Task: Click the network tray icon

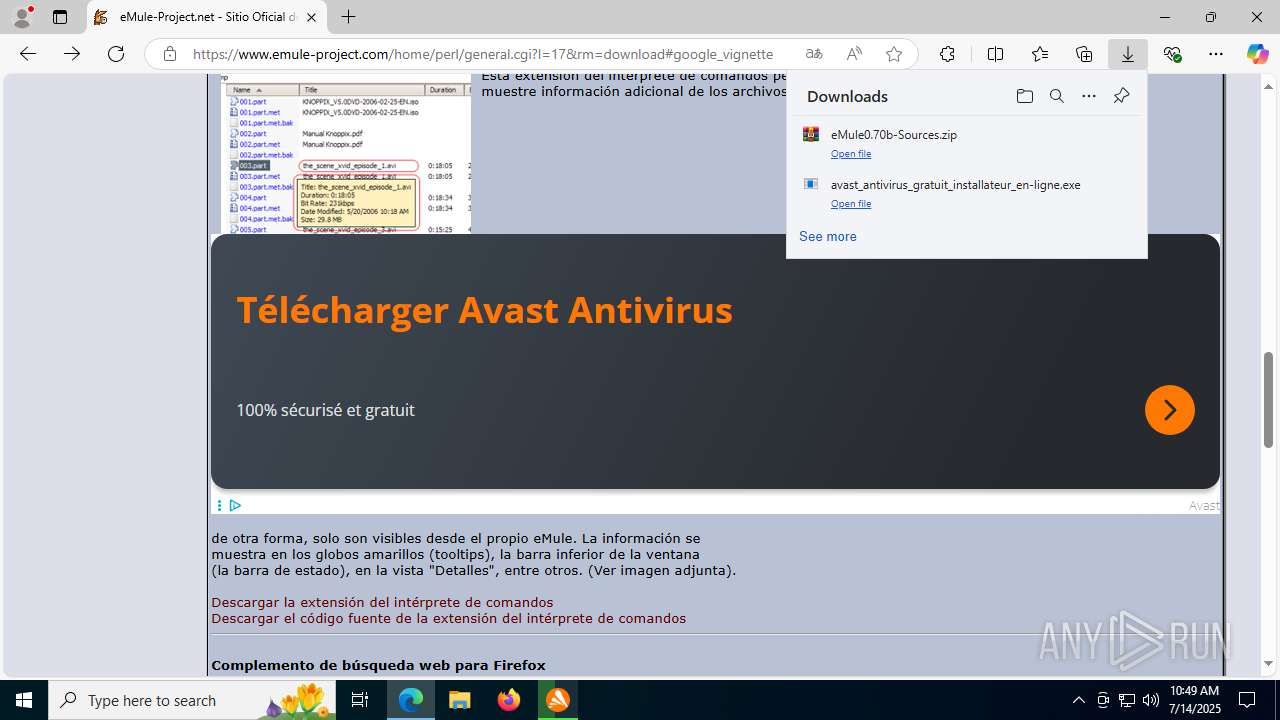Action: pyautogui.click(x=1127, y=700)
